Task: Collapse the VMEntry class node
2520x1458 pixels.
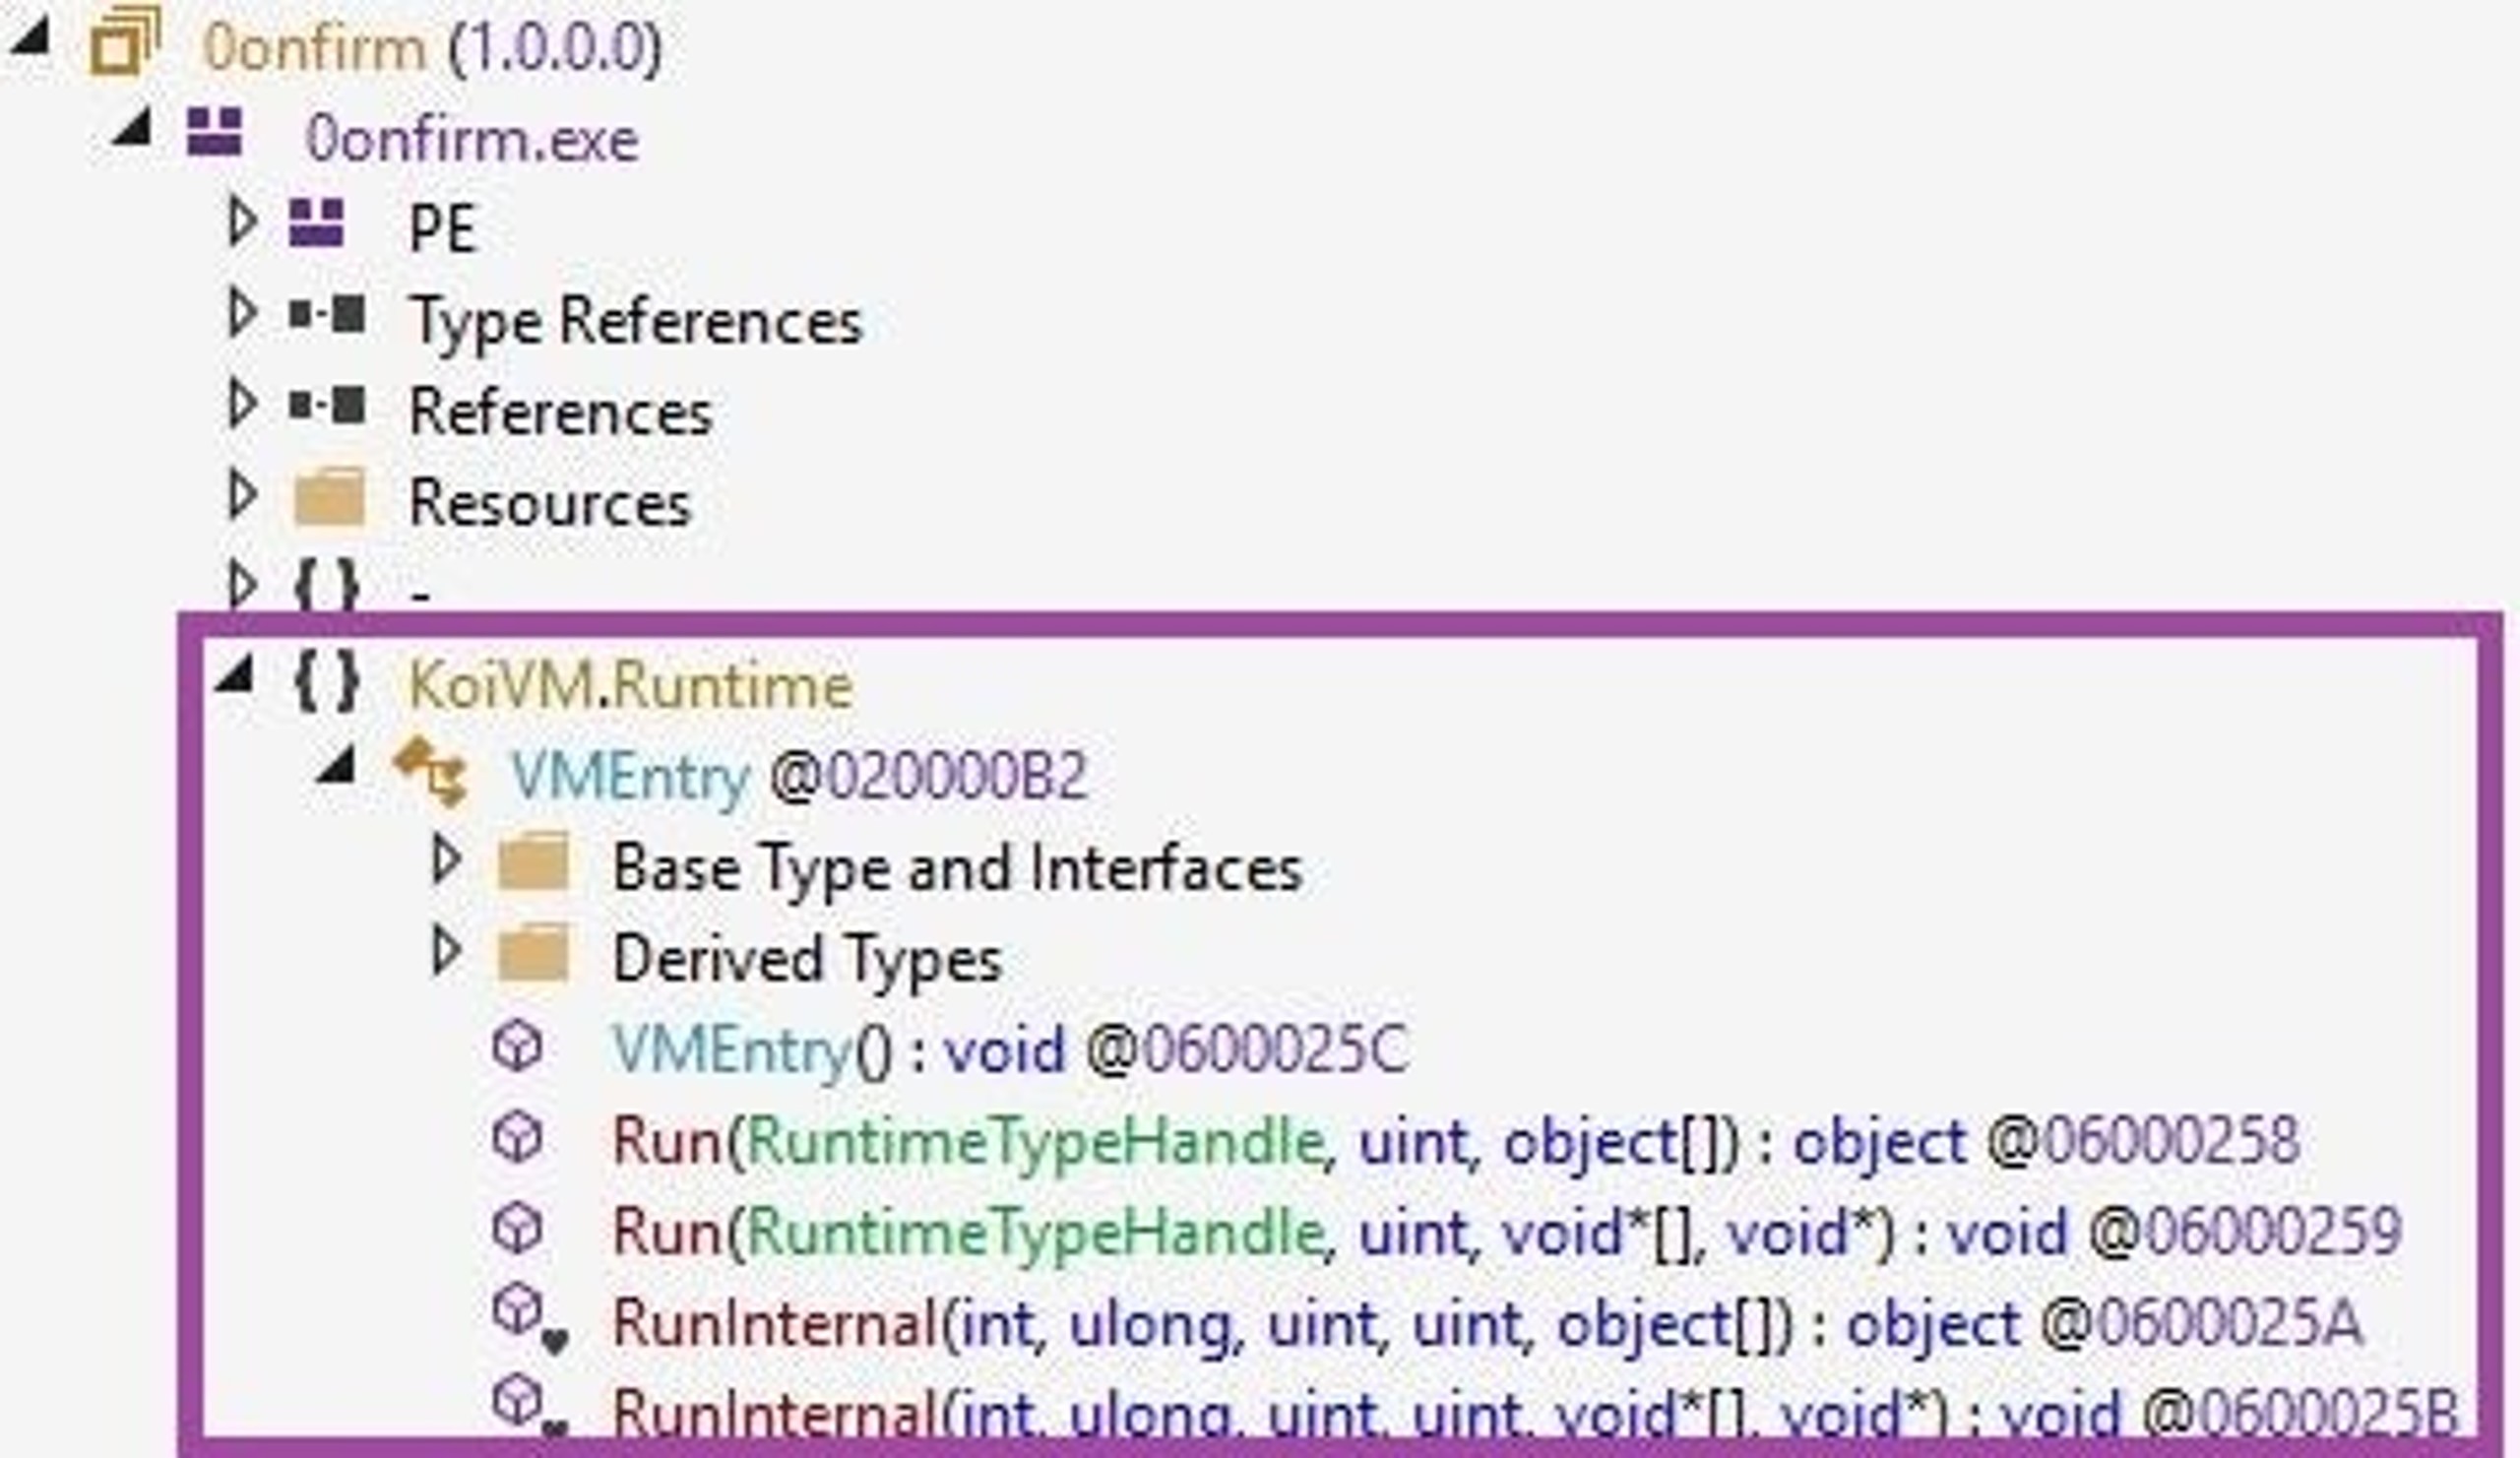Action: pos(336,766)
